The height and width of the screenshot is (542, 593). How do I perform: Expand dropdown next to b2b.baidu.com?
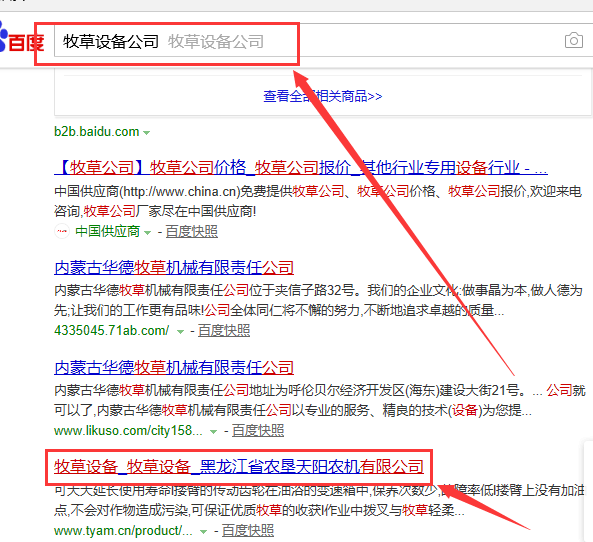point(146,132)
